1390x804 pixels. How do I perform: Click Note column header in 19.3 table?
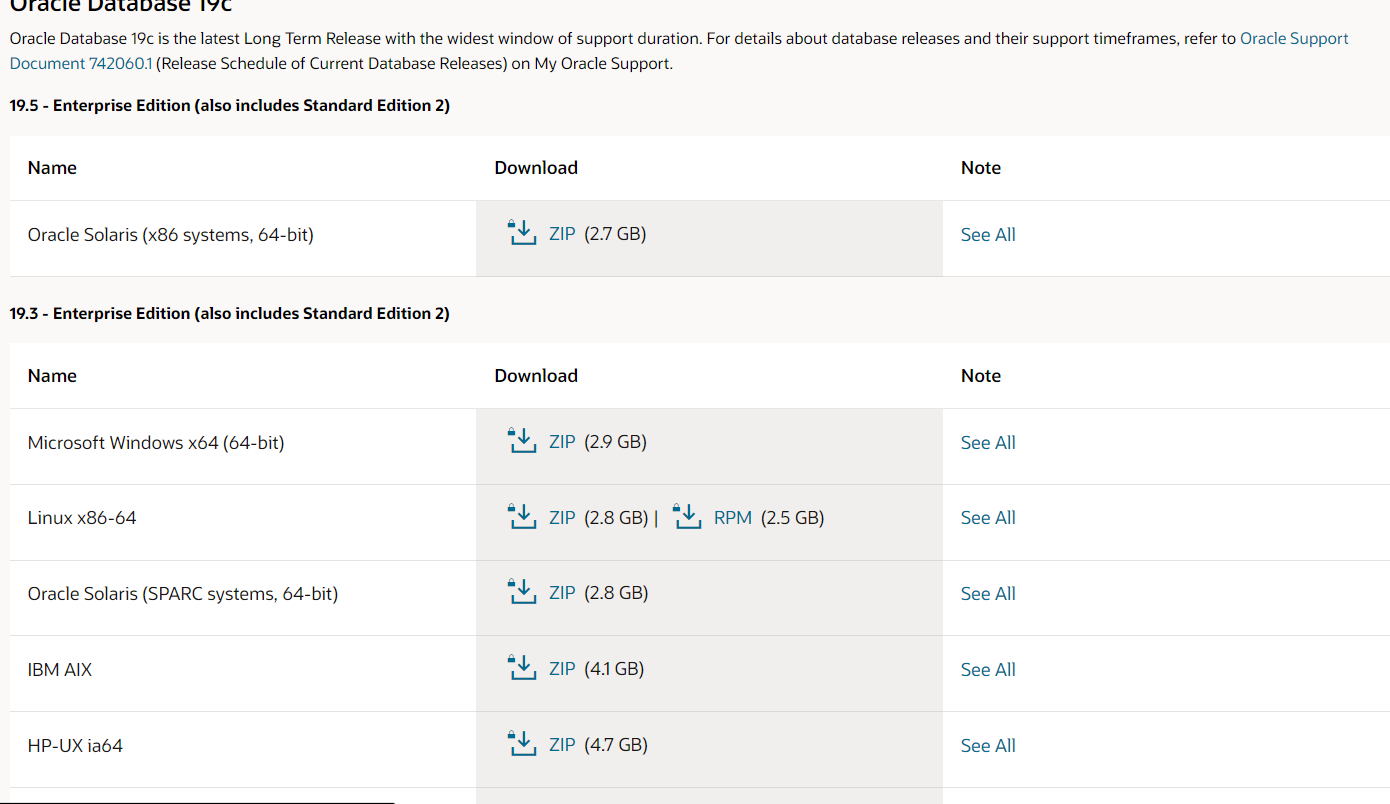[981, 376]
